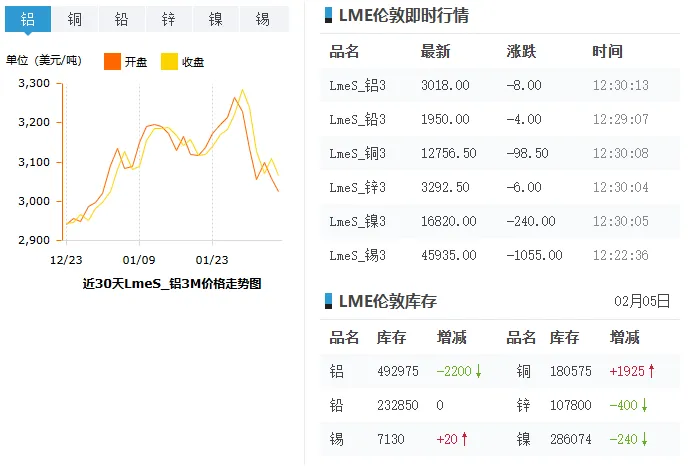Image resolution: width=691 pixels, height=467 pixels.
Task: Select the 锡 (tin) tab
Action: pos(263,19)
